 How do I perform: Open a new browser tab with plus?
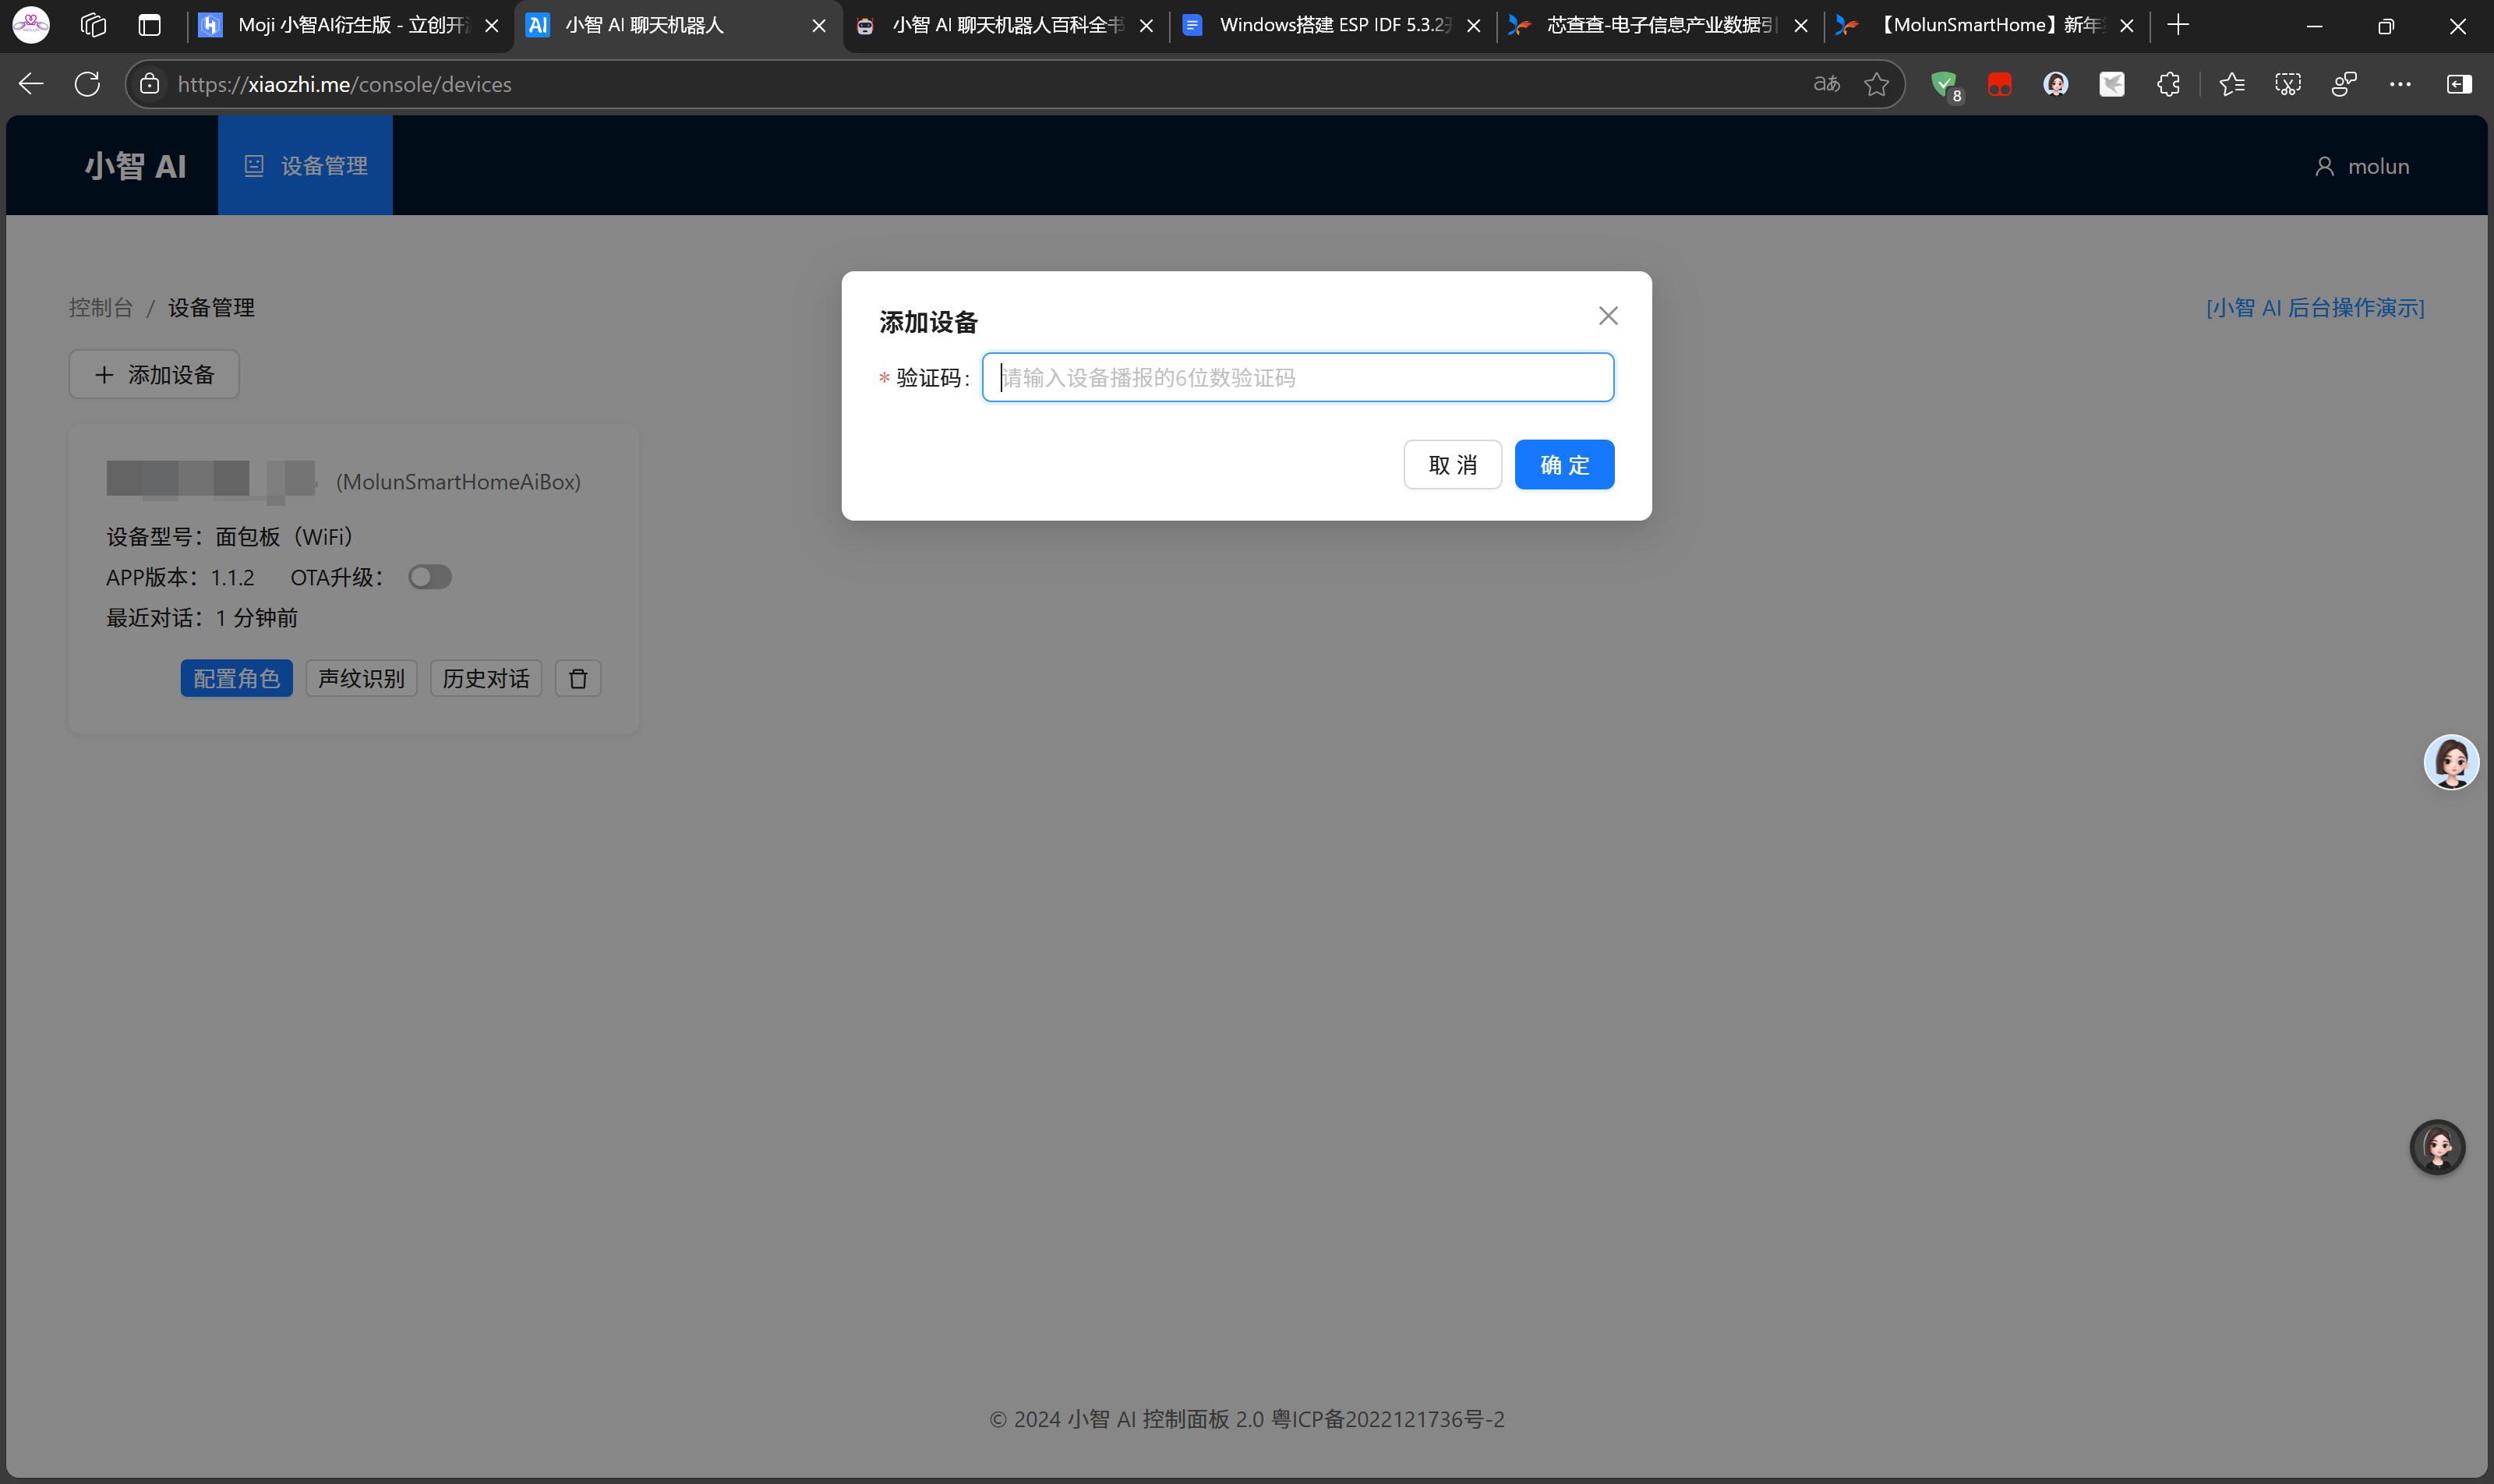2177,25
